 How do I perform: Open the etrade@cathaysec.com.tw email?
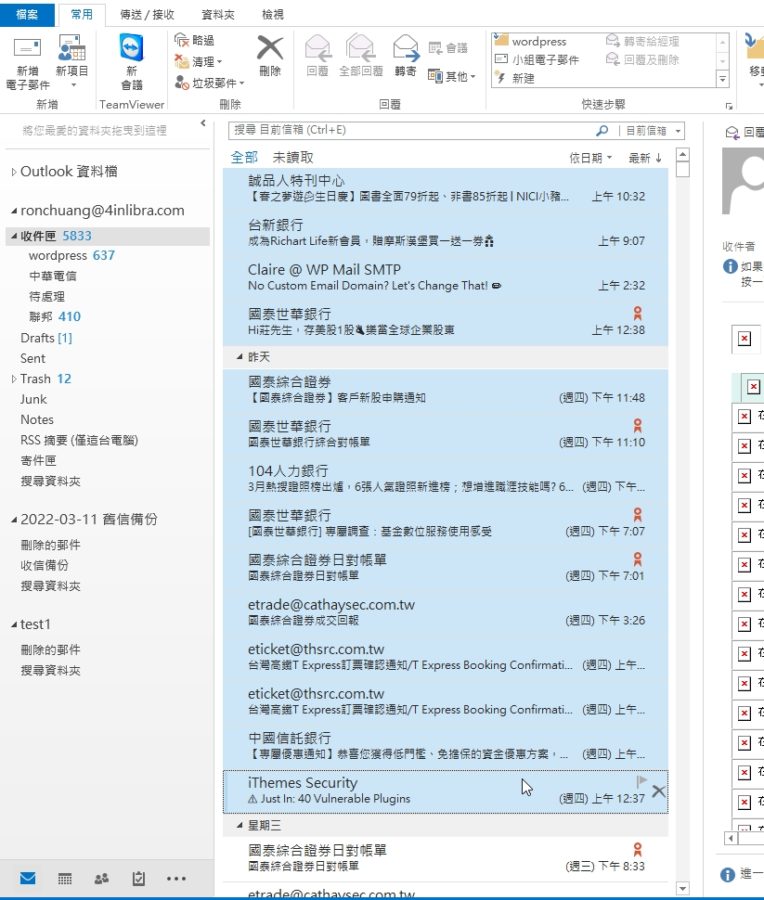click(445, 612)
